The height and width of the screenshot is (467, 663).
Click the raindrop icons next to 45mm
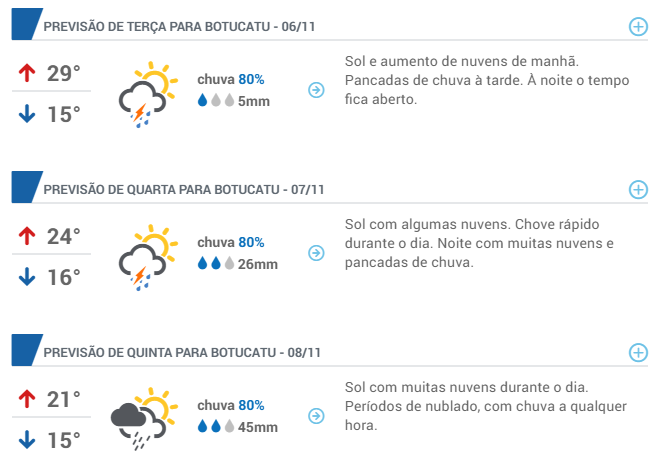pyautogui.click(x=216, y=426)
